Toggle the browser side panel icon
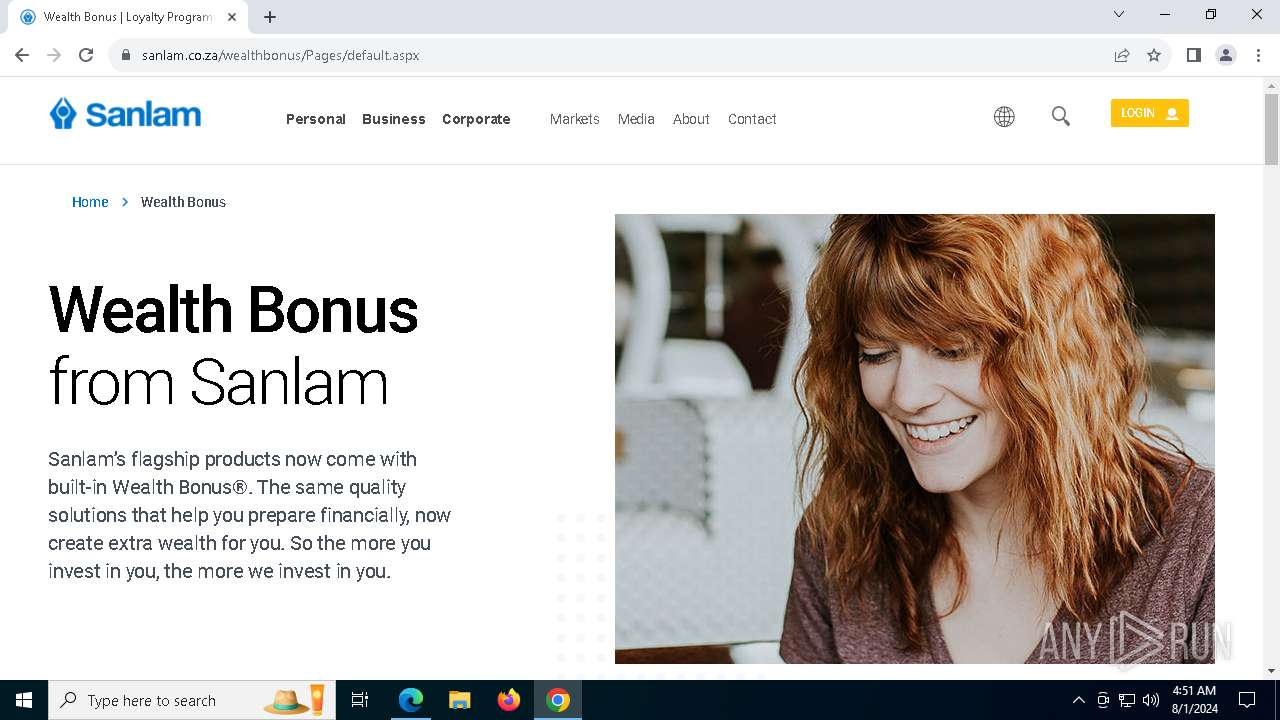This screenshot has width=1280, height=720. coord(1194,55)
